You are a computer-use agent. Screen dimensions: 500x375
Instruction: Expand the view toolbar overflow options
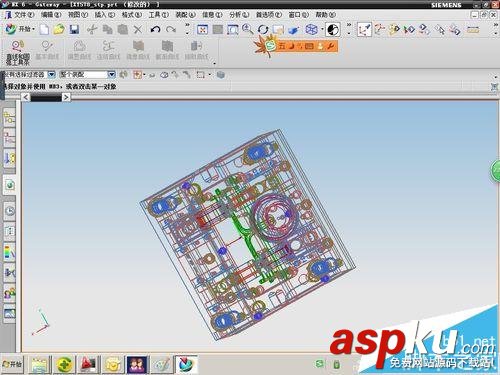point(349,29)
